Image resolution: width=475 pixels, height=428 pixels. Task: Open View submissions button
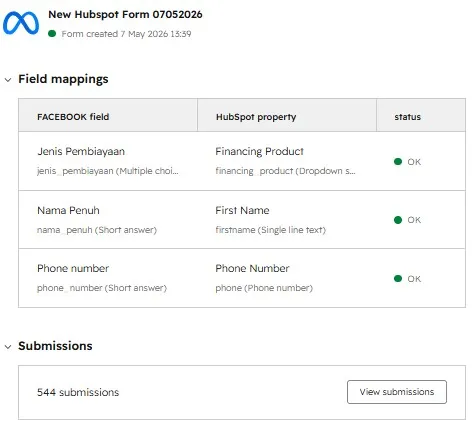point(397,392)
